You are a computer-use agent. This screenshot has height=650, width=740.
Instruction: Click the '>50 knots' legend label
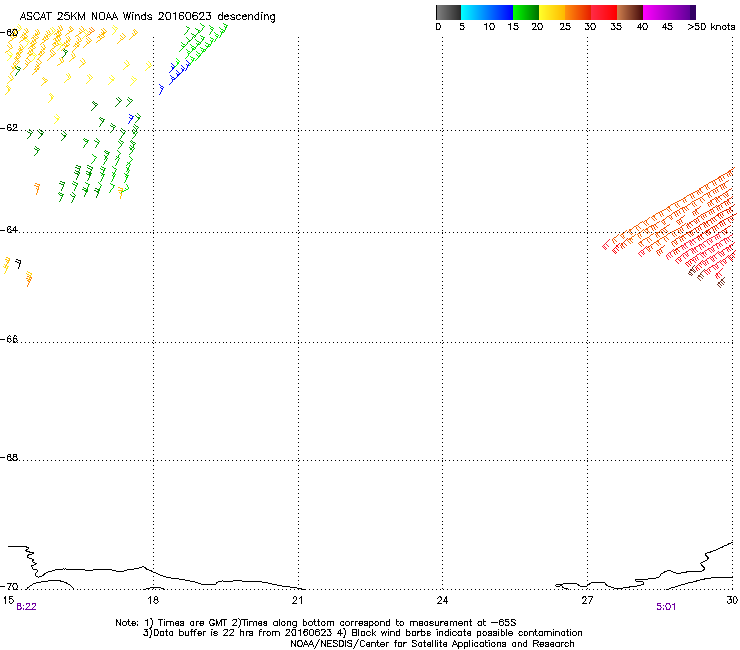point(711,27)
